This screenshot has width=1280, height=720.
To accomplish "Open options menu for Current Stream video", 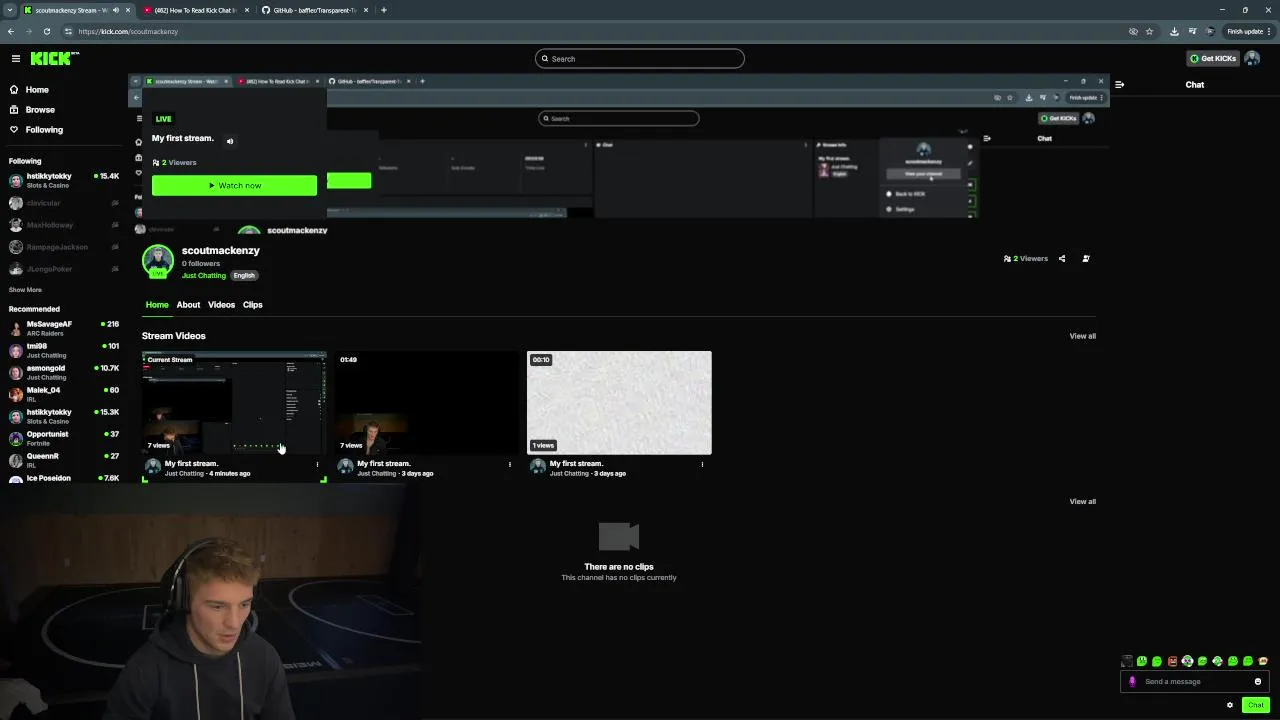I will 317,464.
